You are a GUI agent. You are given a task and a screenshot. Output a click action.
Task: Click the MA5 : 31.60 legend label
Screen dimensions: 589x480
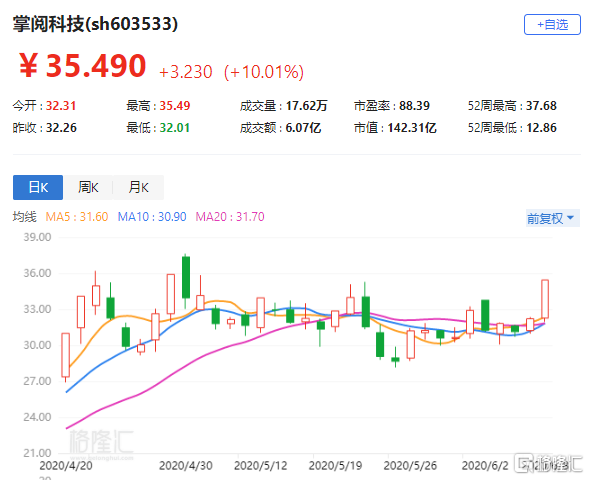(77, 217)
